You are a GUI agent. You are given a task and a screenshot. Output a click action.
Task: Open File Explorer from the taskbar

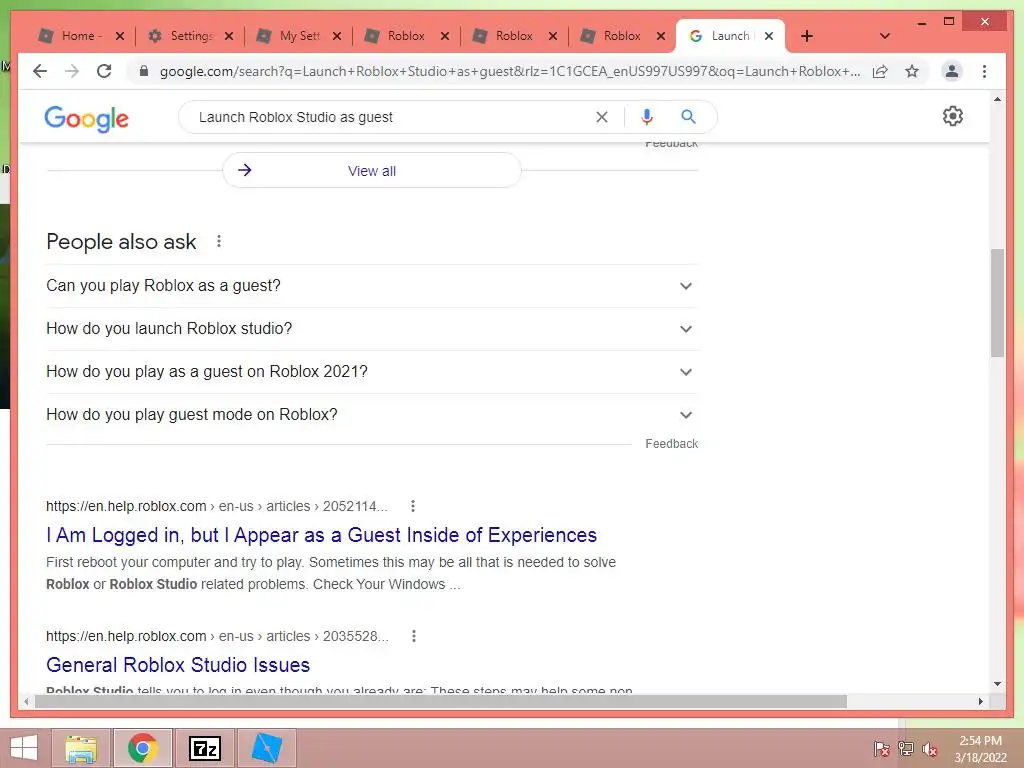pyautogui.click(x=81, y=748)
